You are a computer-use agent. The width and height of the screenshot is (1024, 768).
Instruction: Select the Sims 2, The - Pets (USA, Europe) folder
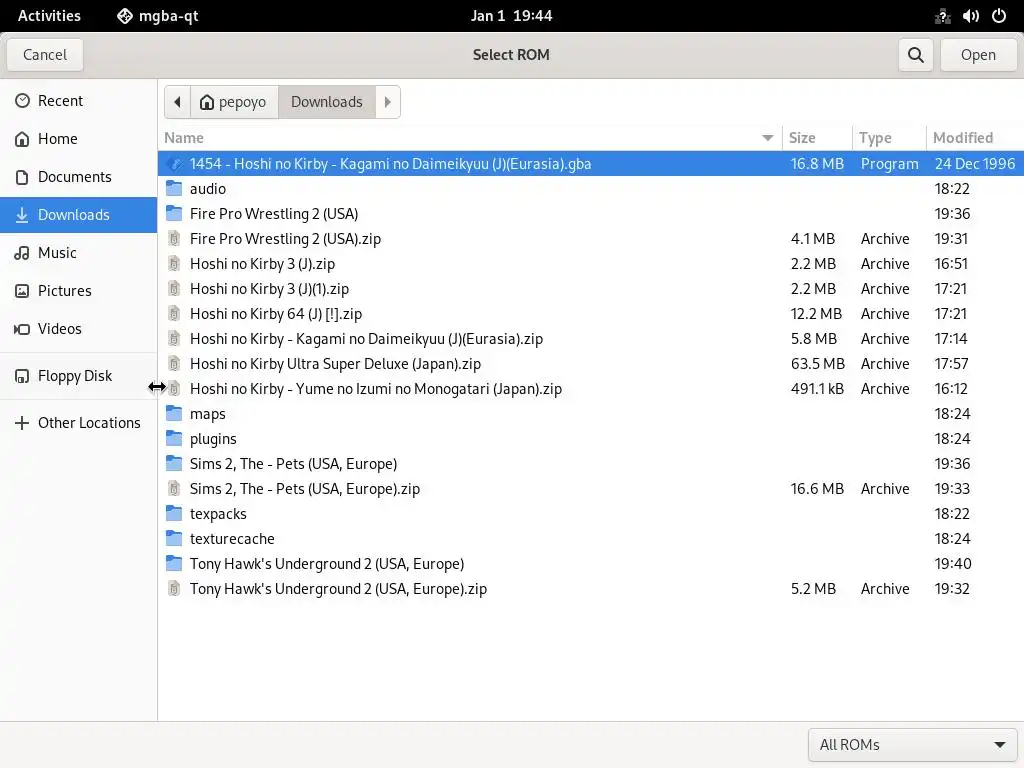point(590,464)
